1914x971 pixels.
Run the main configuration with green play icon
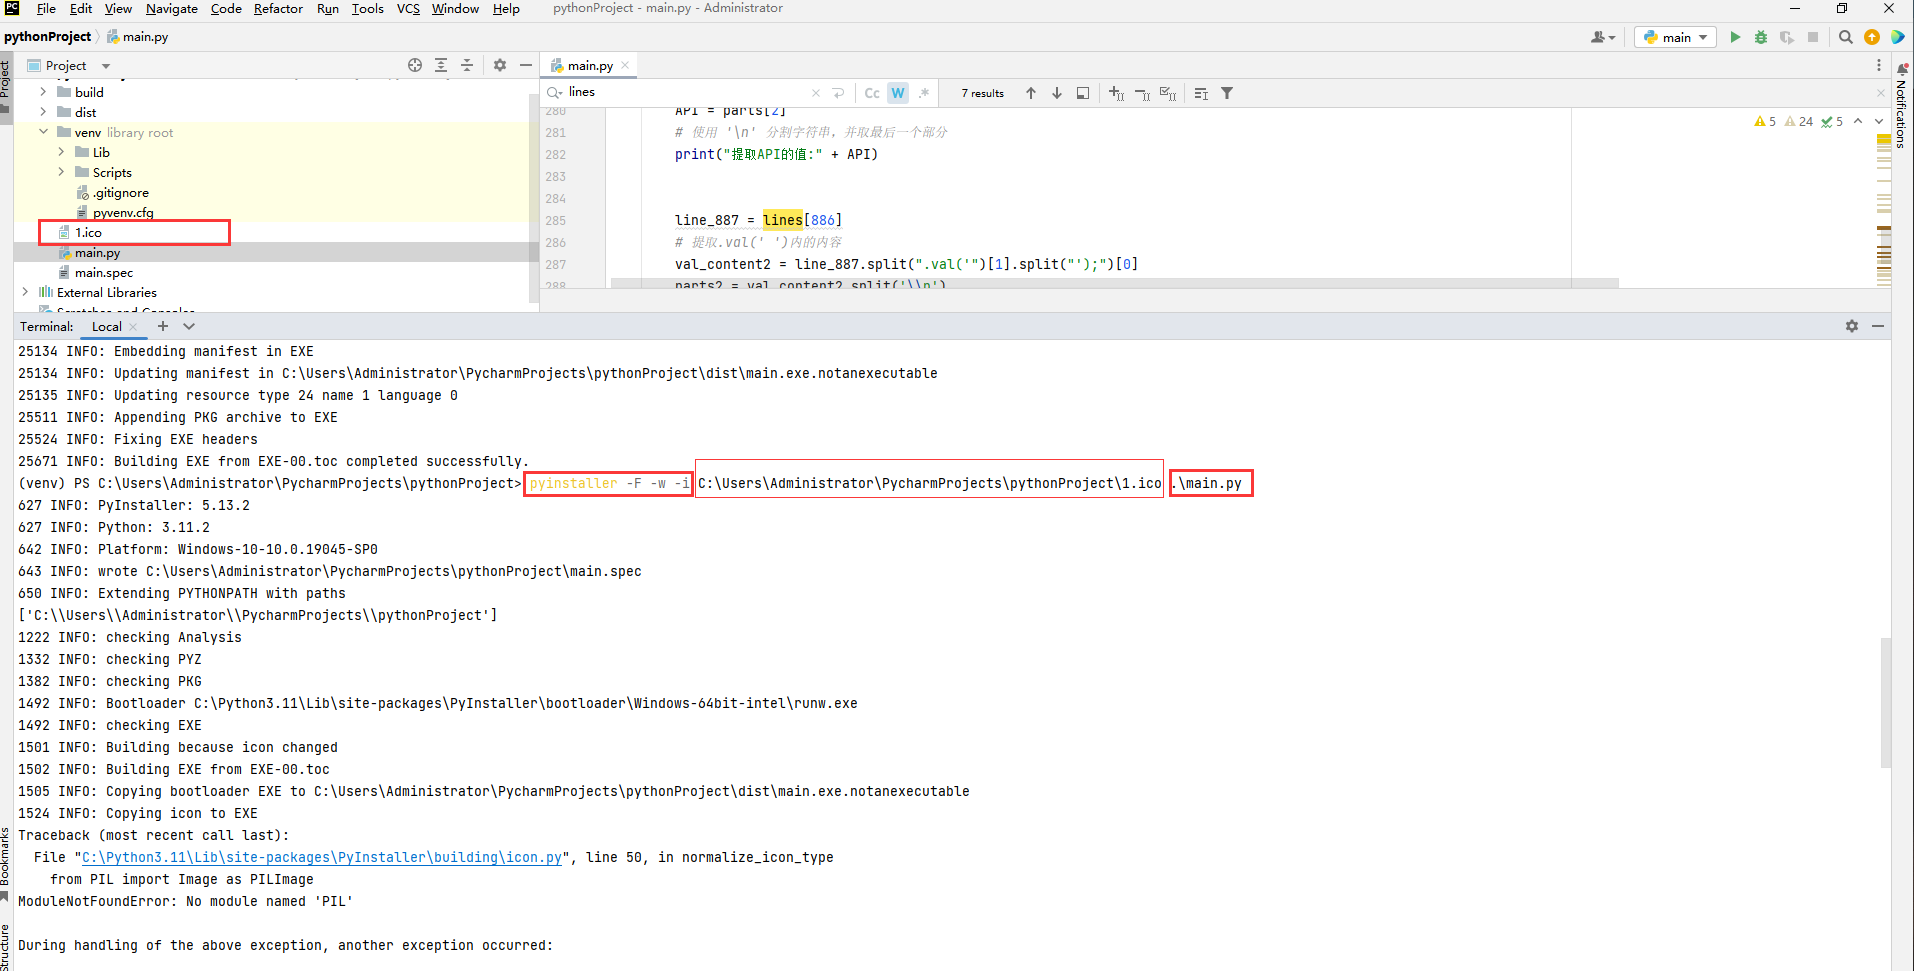1735,37
